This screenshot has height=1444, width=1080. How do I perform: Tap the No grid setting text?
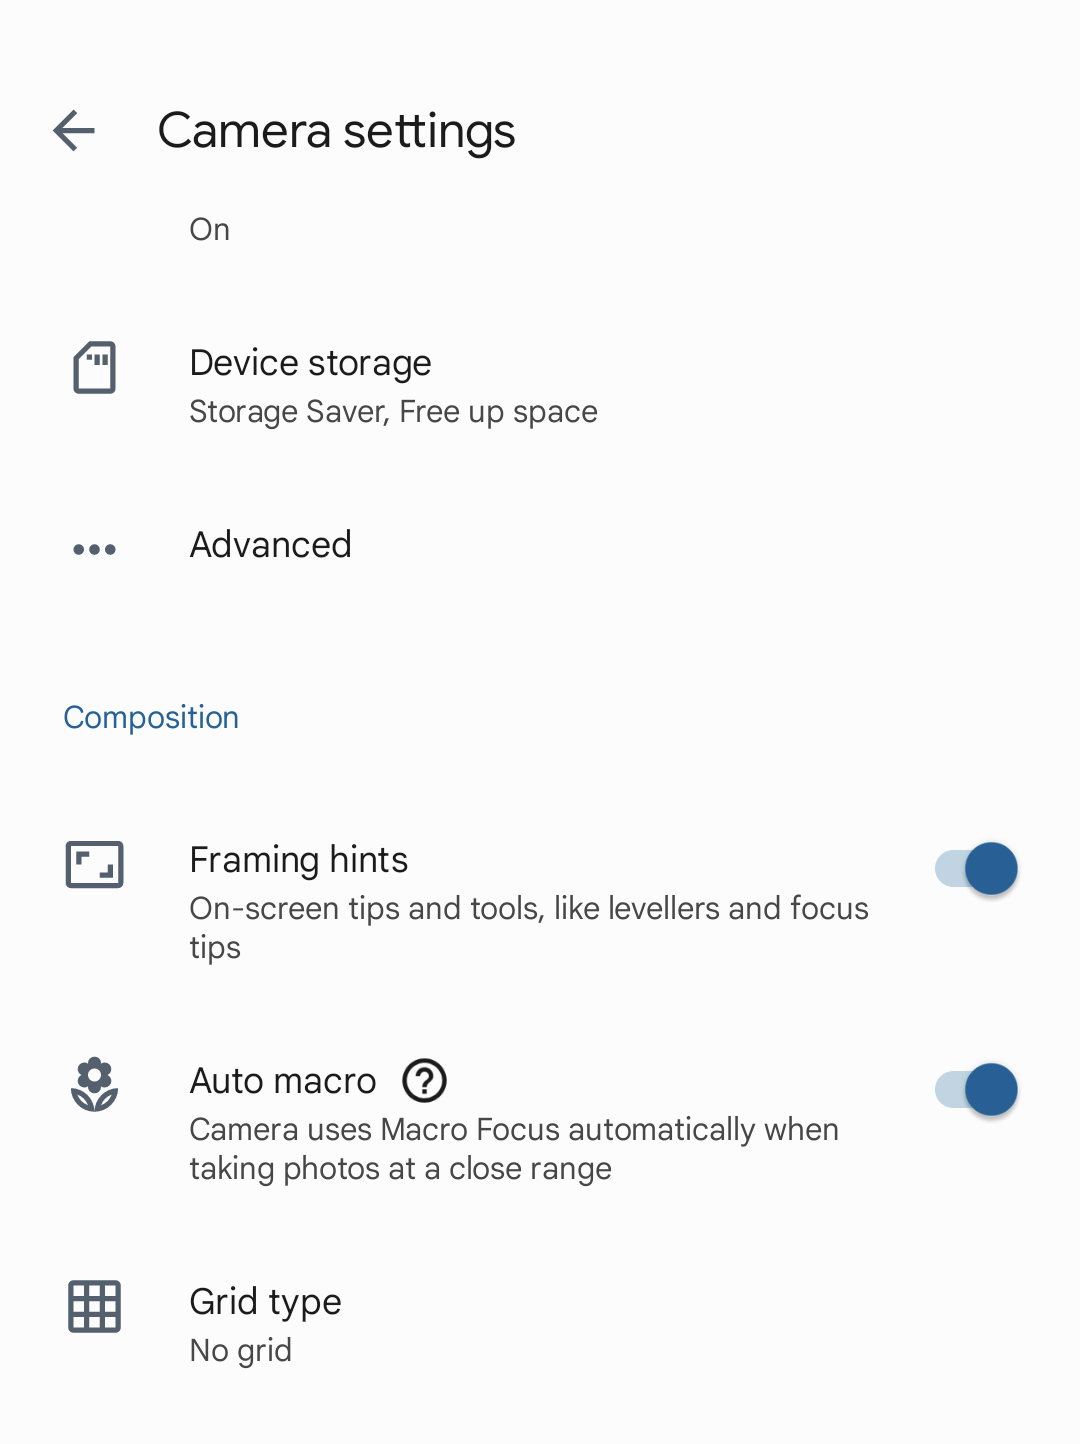pyautogui.click(x=240, y=1350)
